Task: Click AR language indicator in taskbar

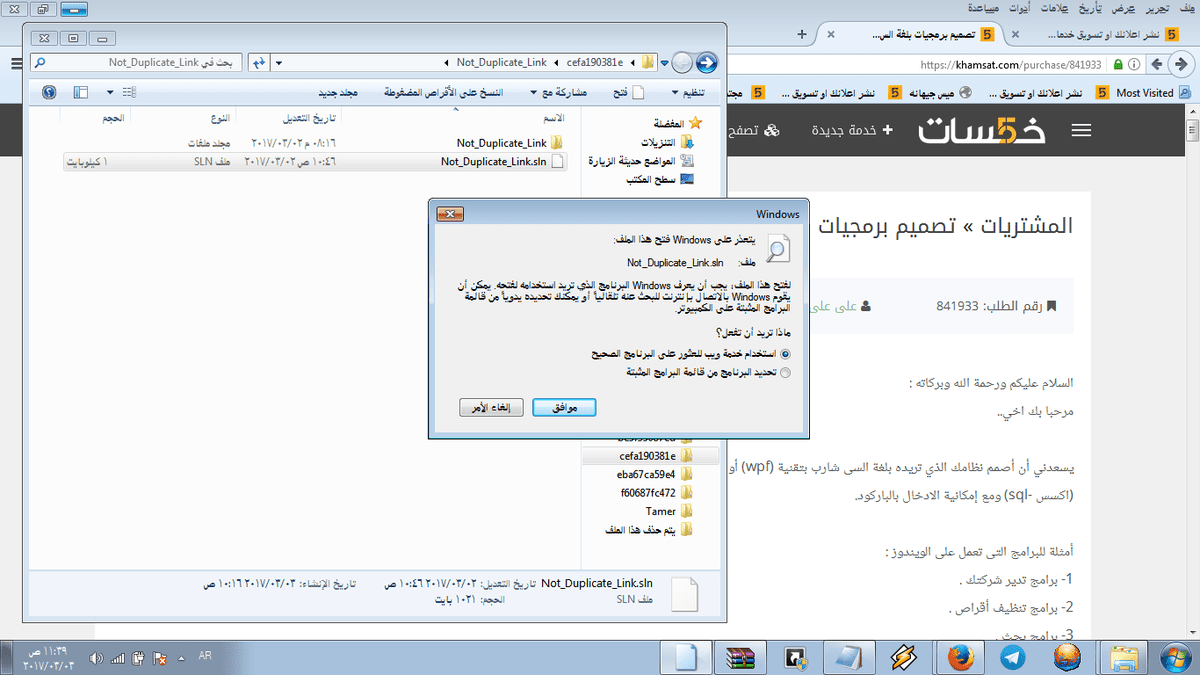Action: click(x=205, y=656)
